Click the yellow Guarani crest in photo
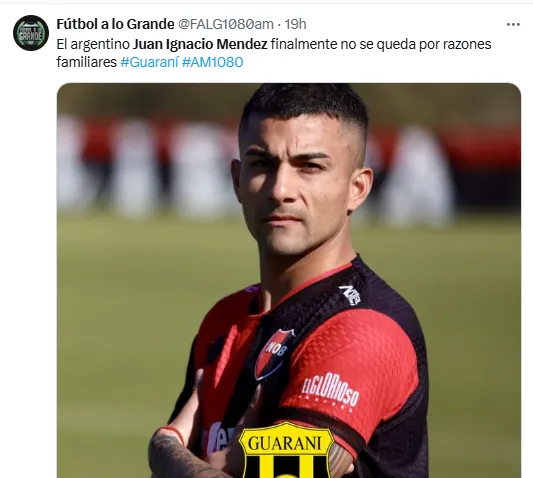Viewport: 533px width, 478px height. (x=286, y=450)
